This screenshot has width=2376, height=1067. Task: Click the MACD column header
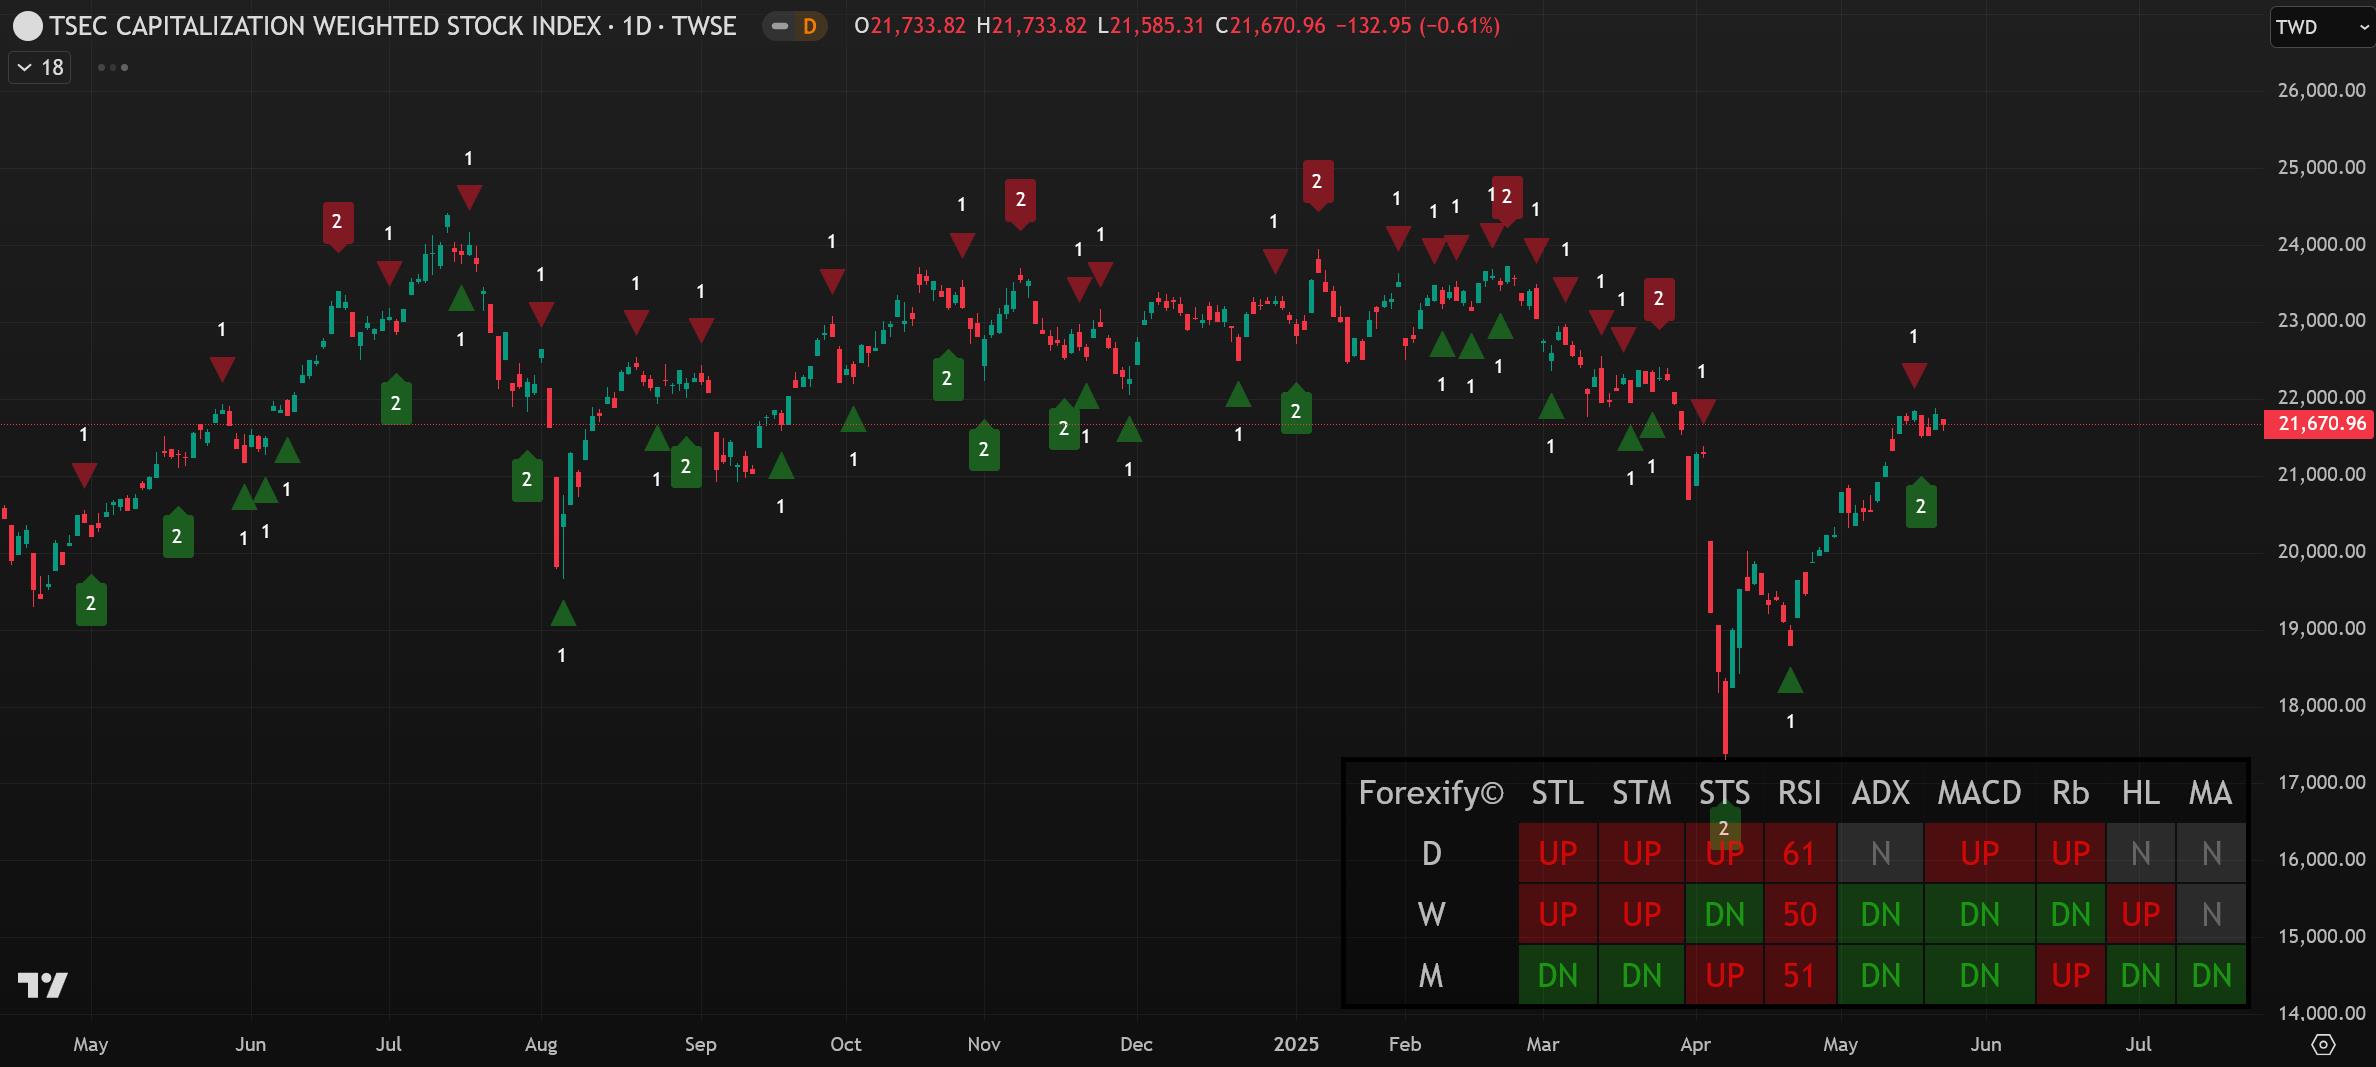(x=1979, y=793)
